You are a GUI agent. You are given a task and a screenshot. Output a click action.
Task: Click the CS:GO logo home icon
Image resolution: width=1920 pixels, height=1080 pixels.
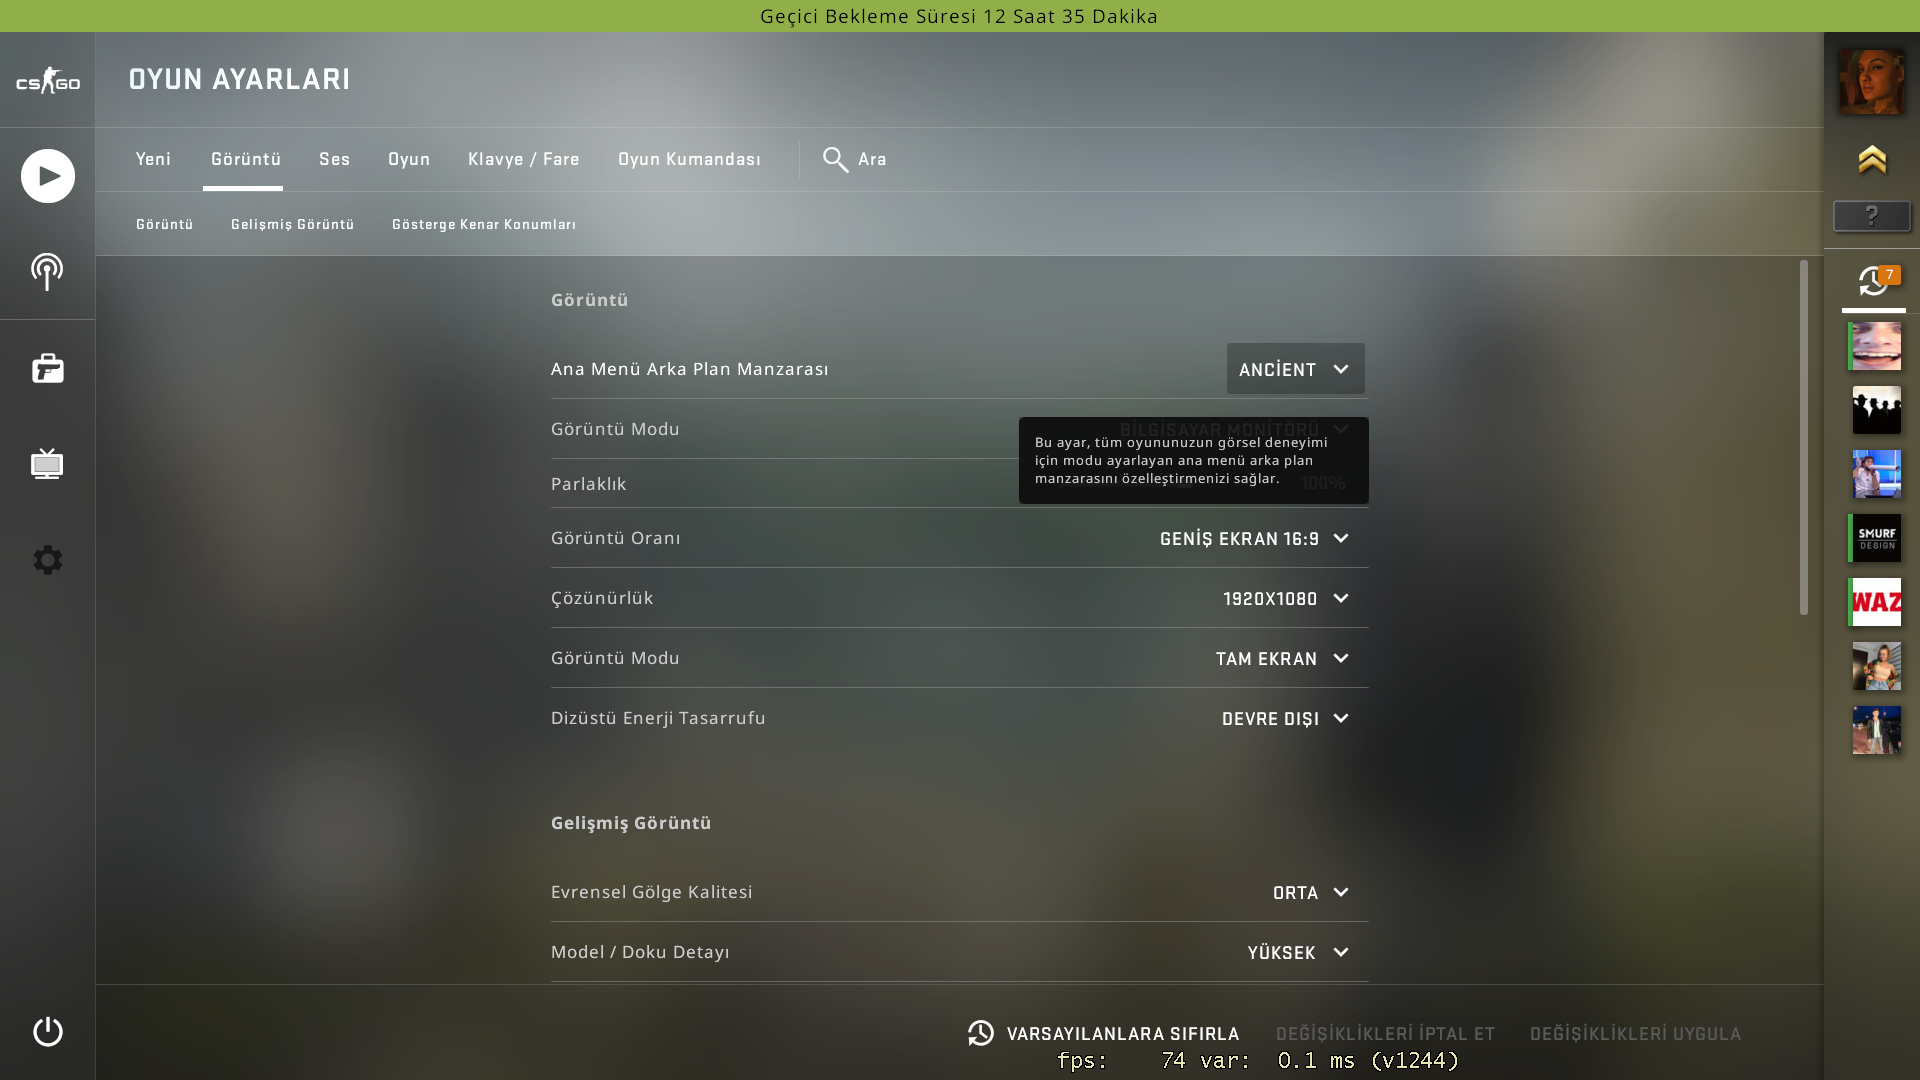click(x=47, y=80)
